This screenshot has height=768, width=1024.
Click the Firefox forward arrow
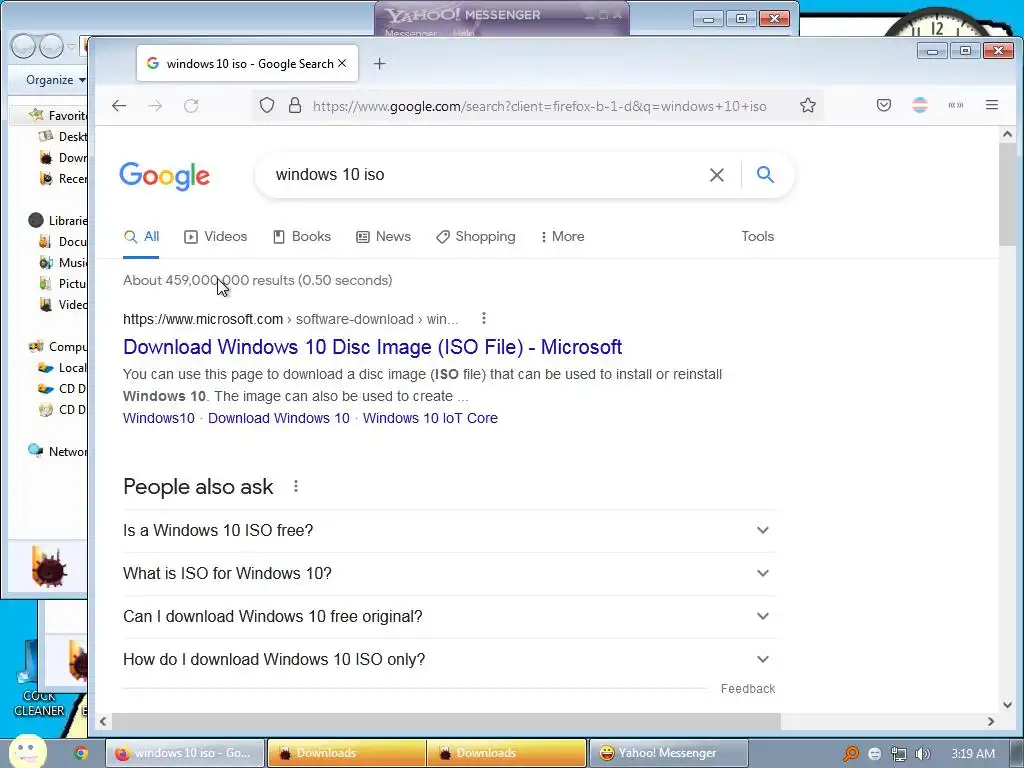155,106
